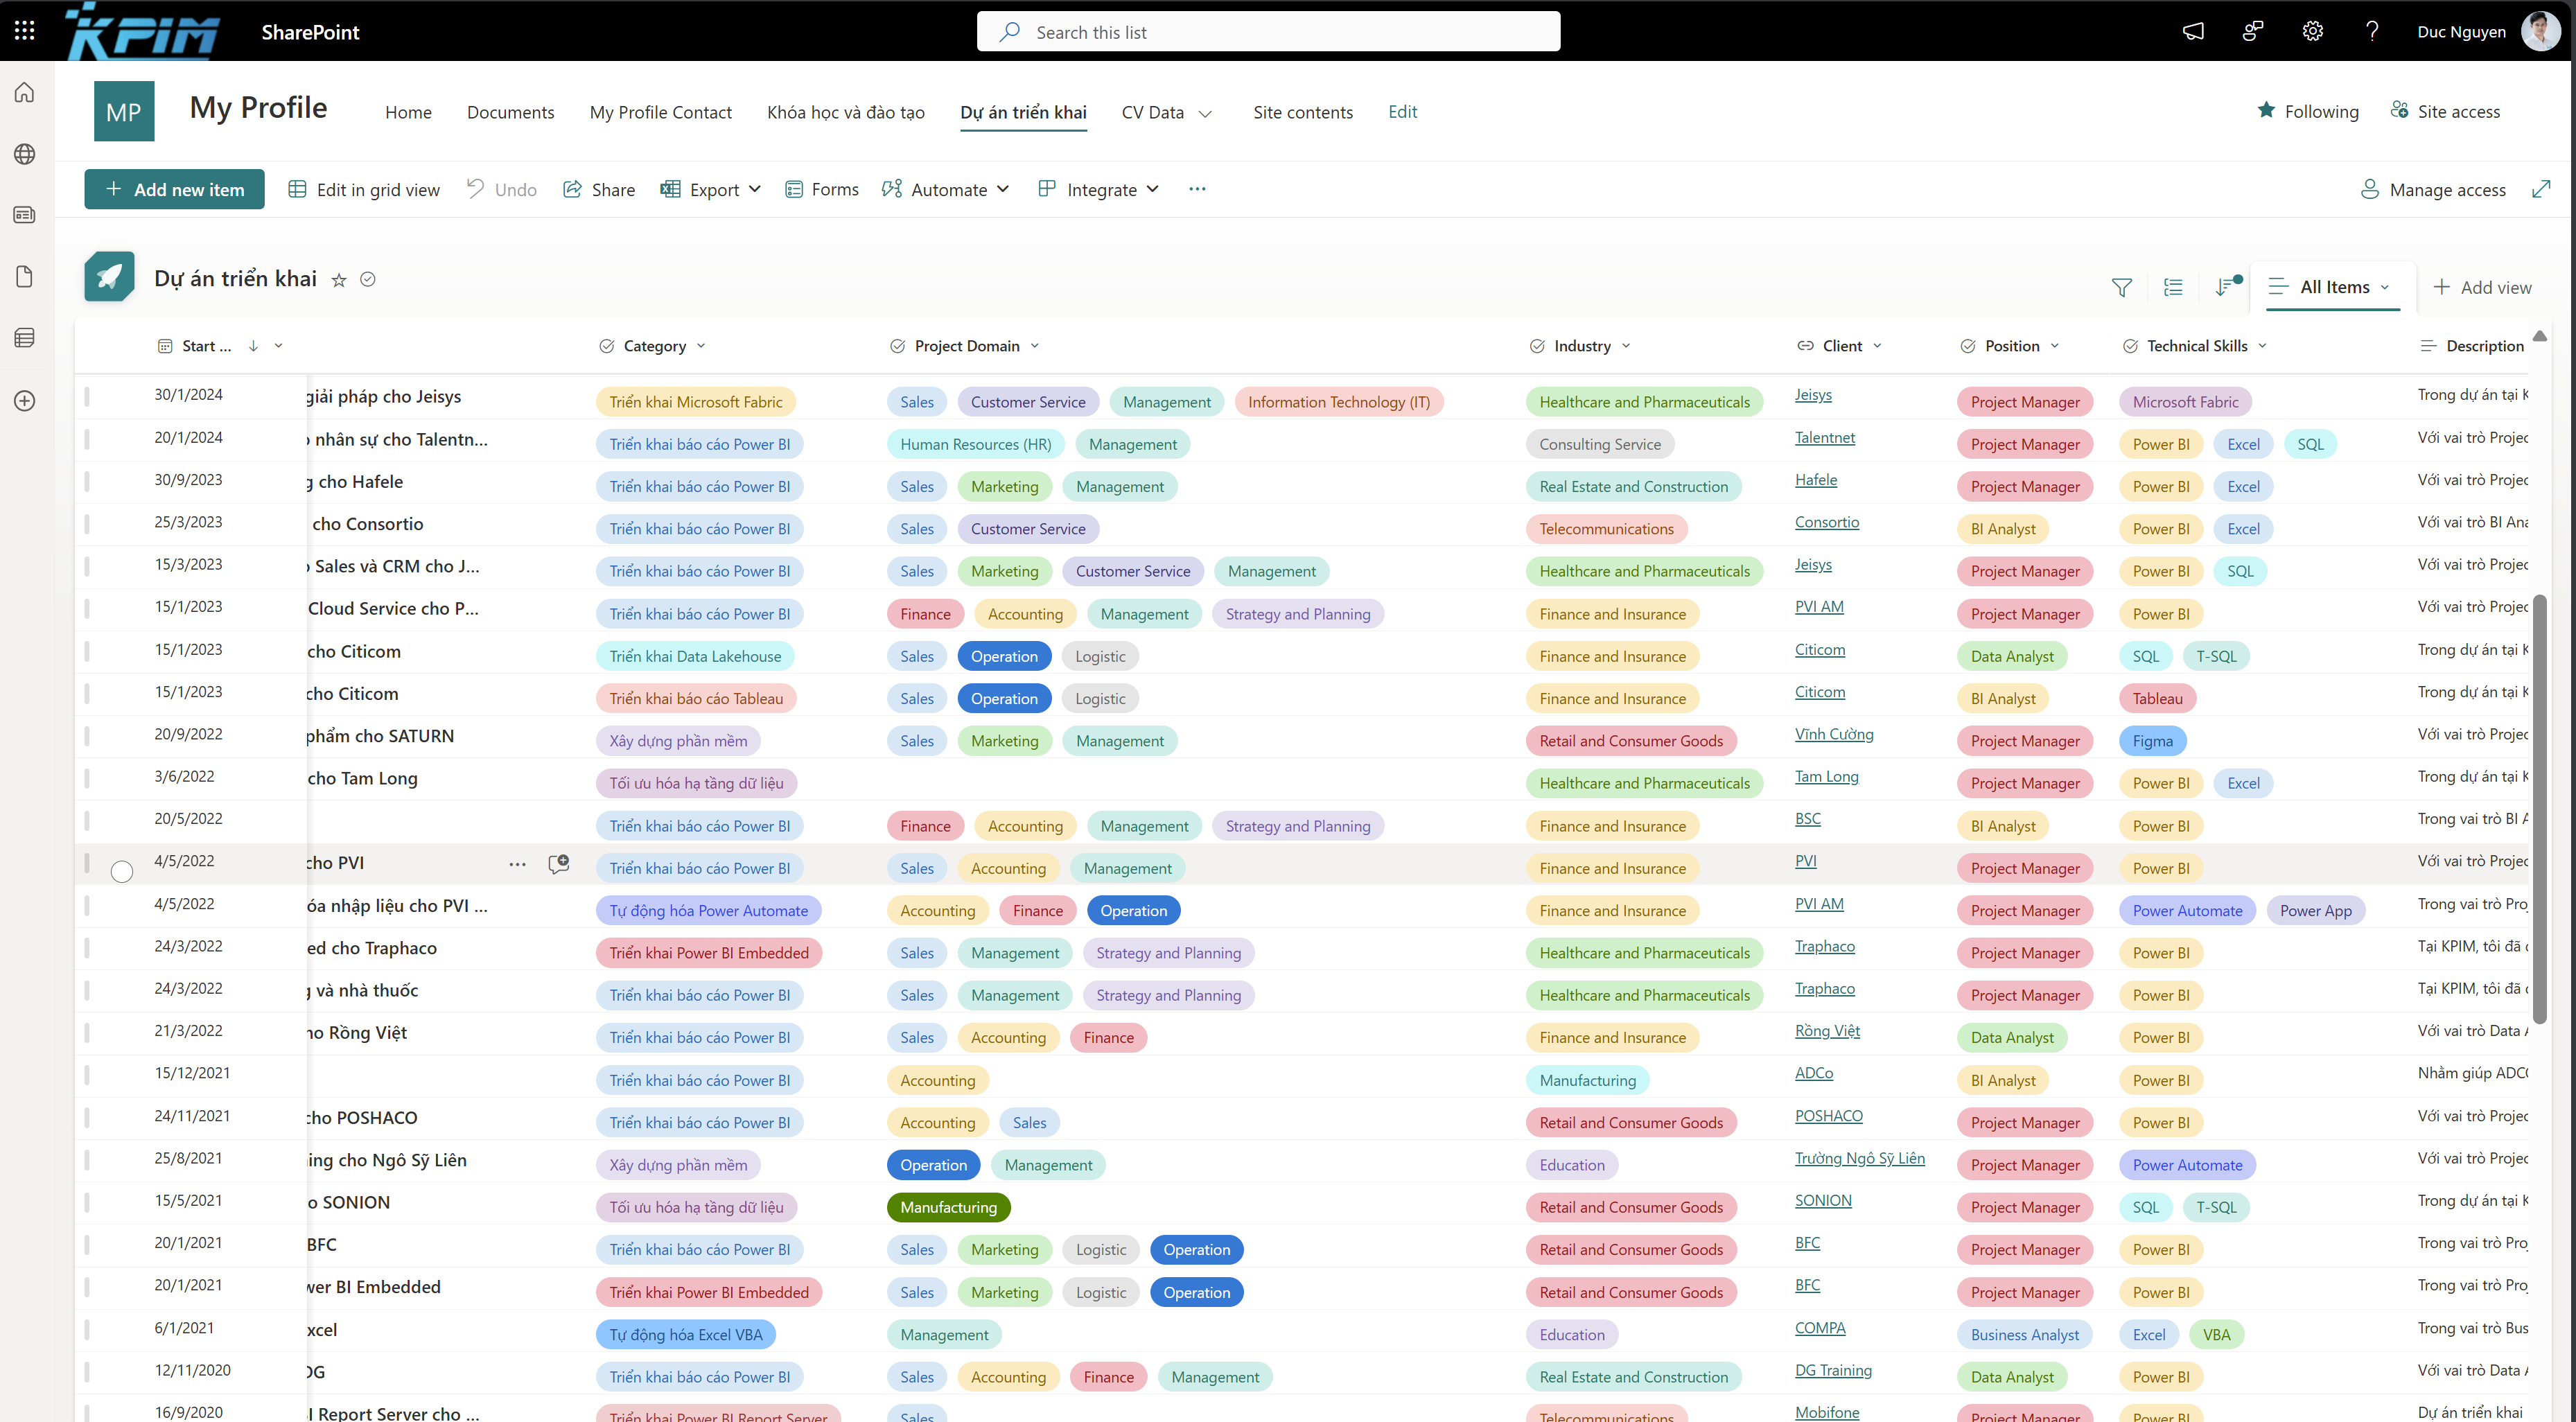Open the Technical Skills column header menu
Screen dimensions: 2576x1422
click(2195, 346)
